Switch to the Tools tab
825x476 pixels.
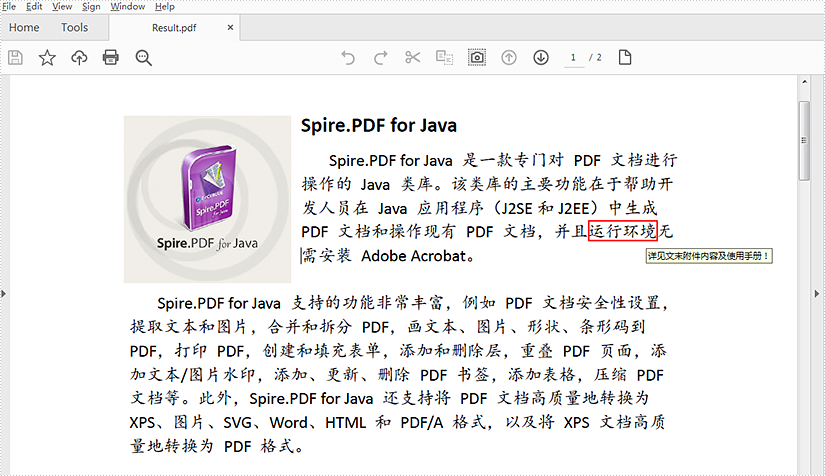74,27
